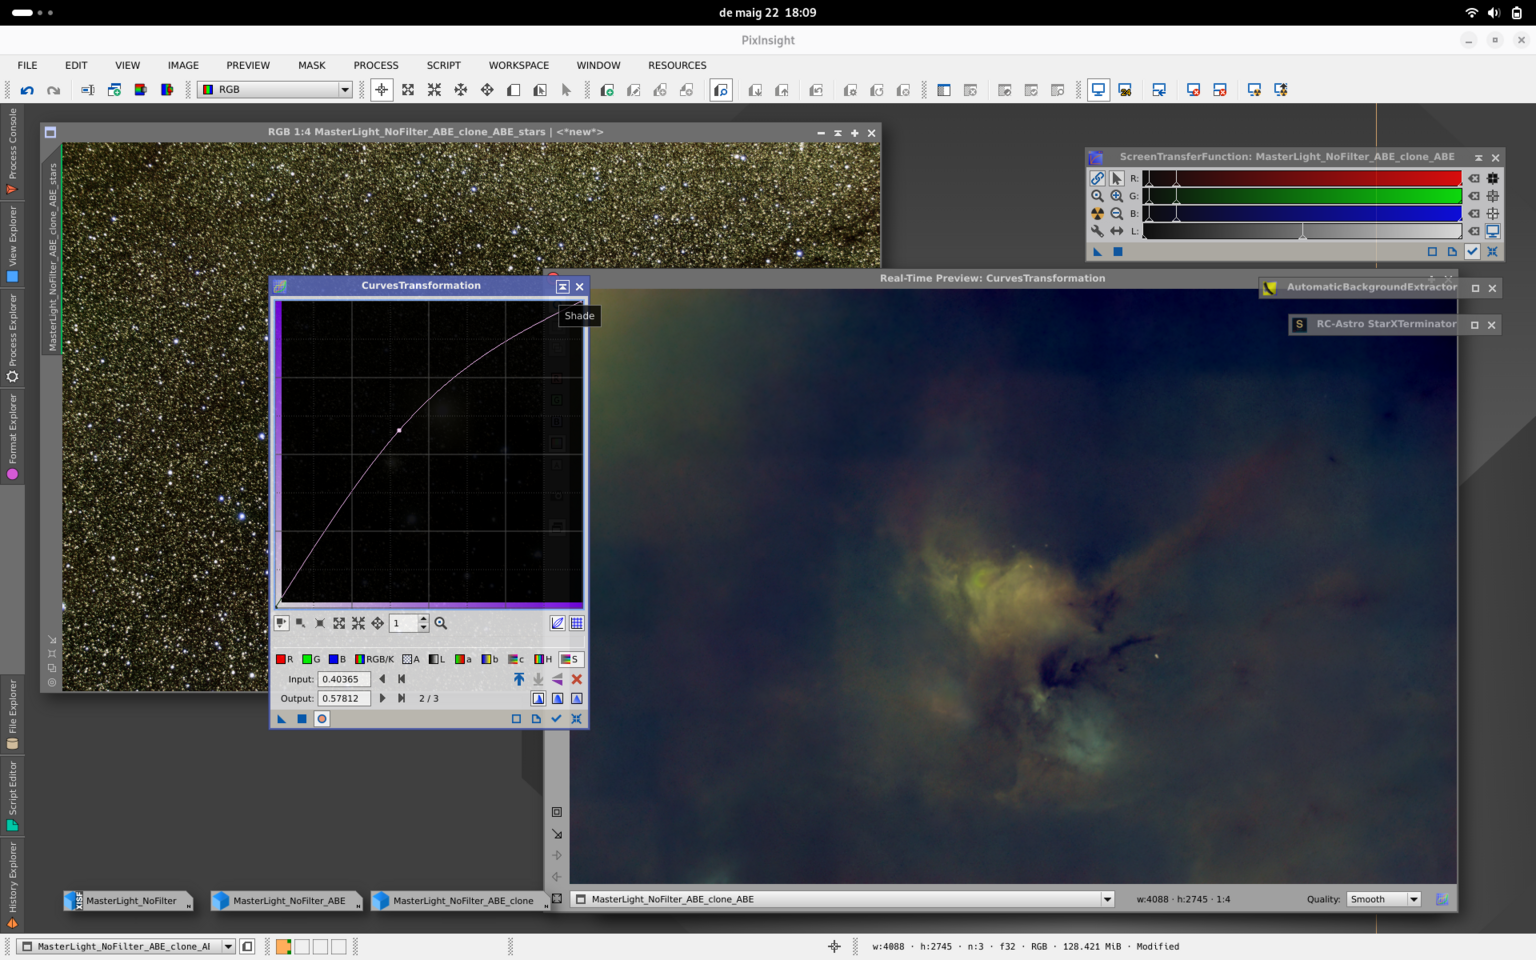The height and width of the screenshot is (960, 1536).
Task: Select the RGB/K combined channel curve
Action: (x=375, y=659)
